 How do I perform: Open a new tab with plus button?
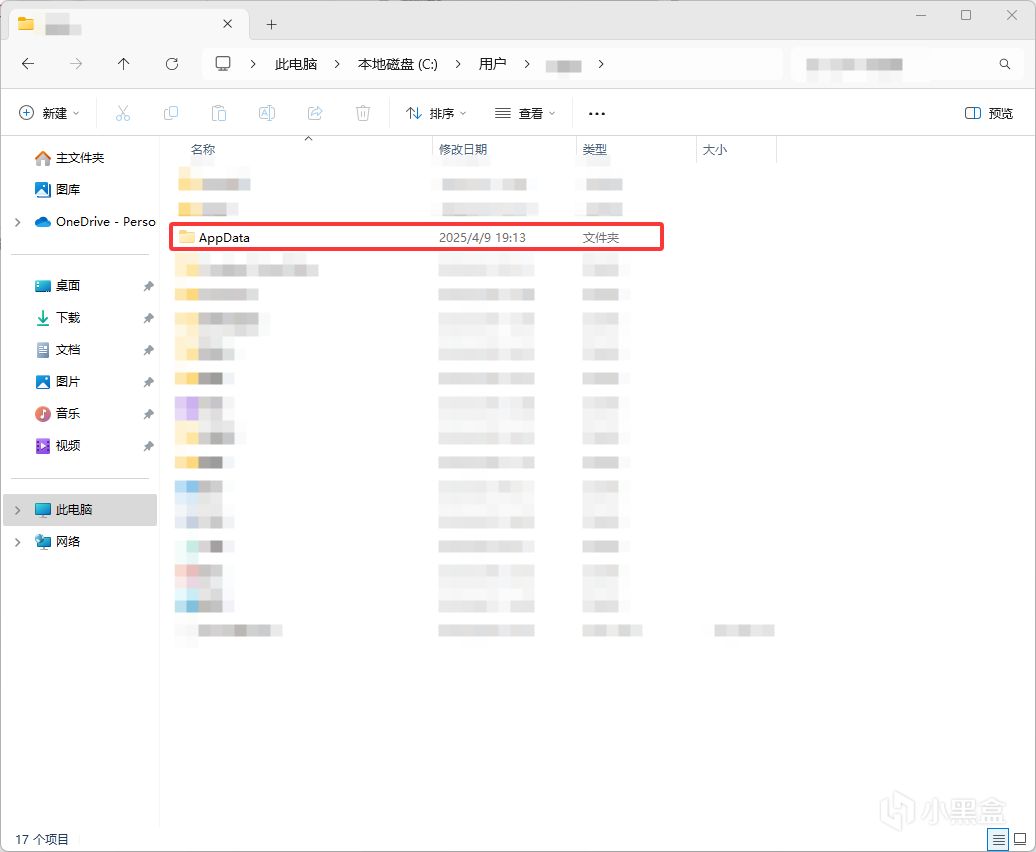(x=272, y=25)
